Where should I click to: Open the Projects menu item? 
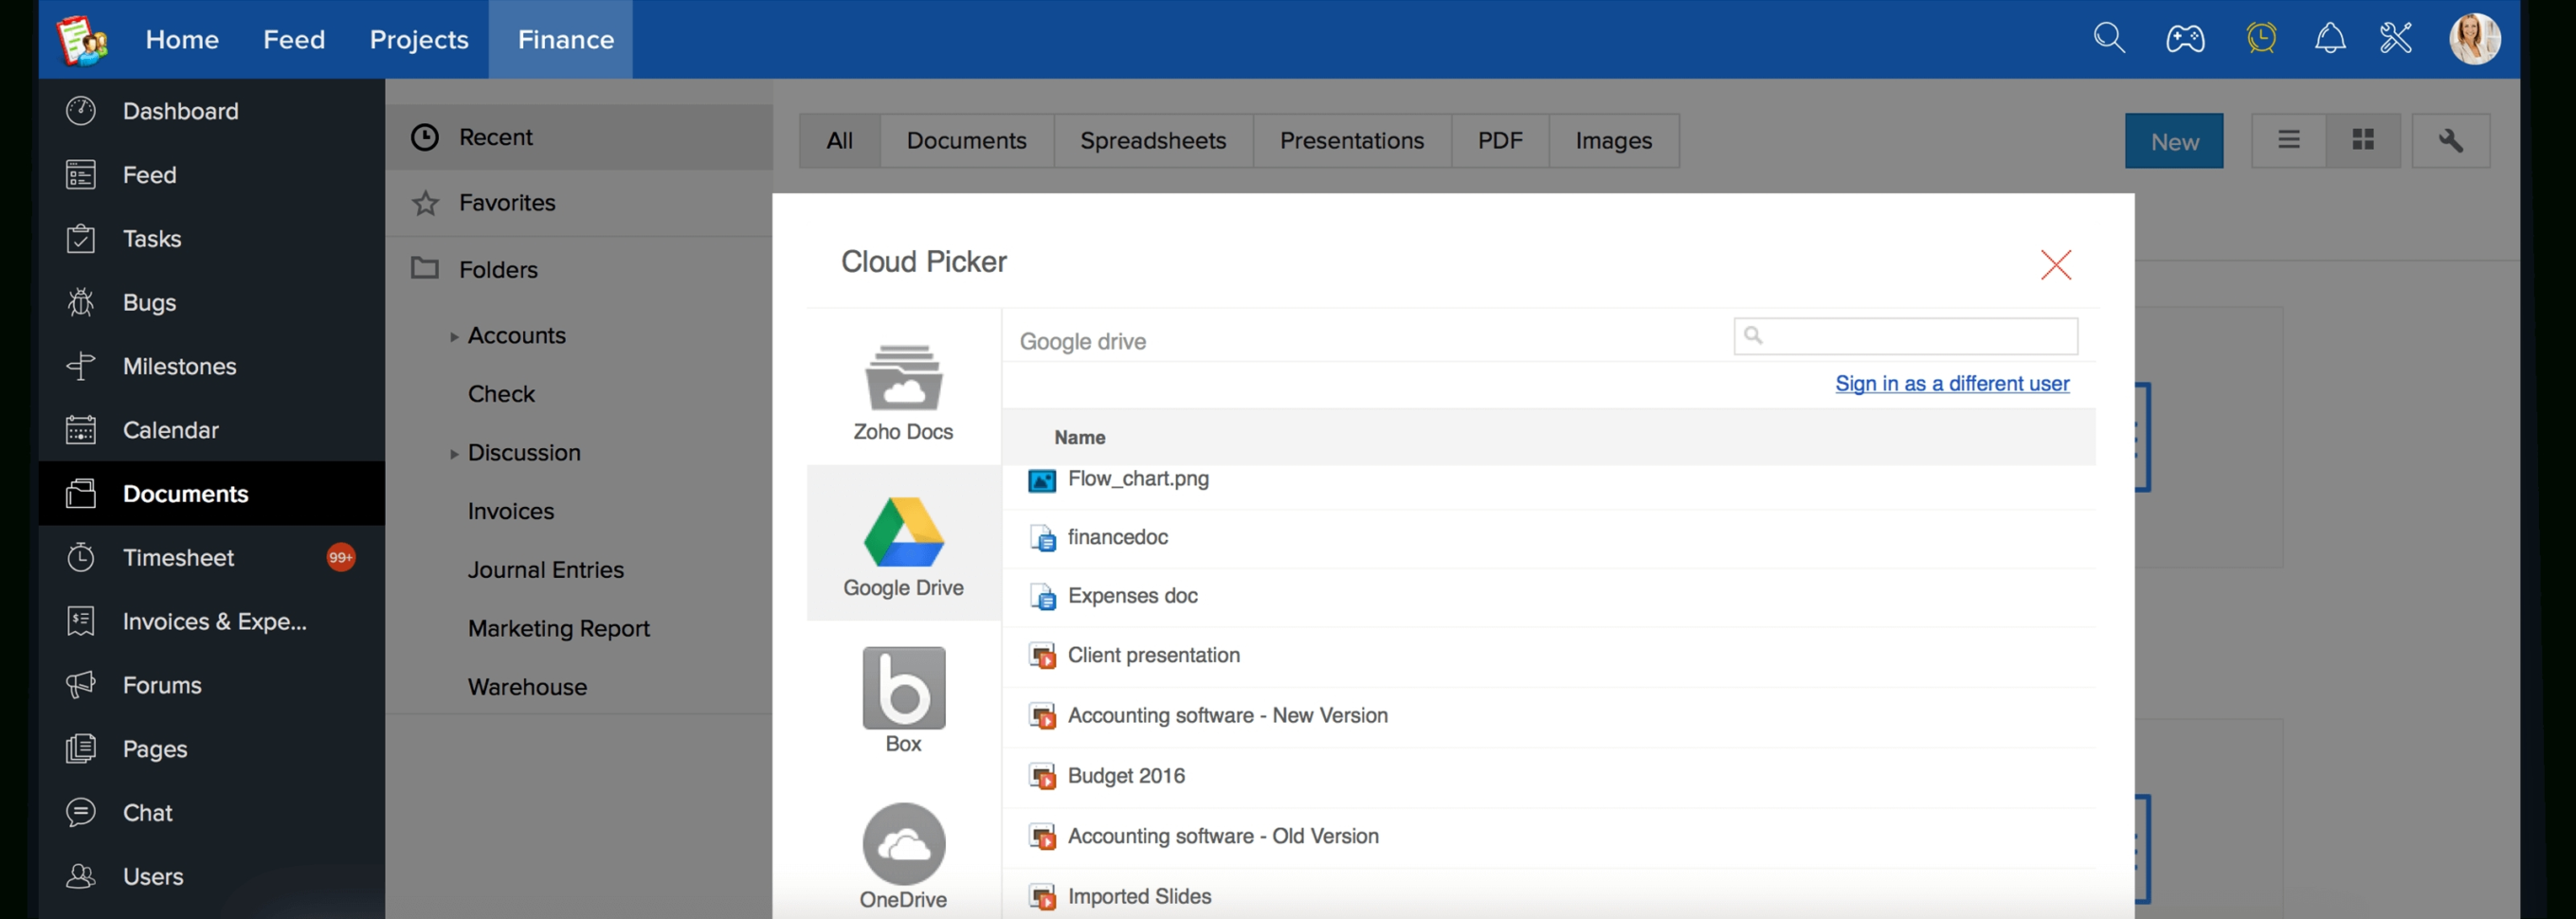tap(418, 39)
